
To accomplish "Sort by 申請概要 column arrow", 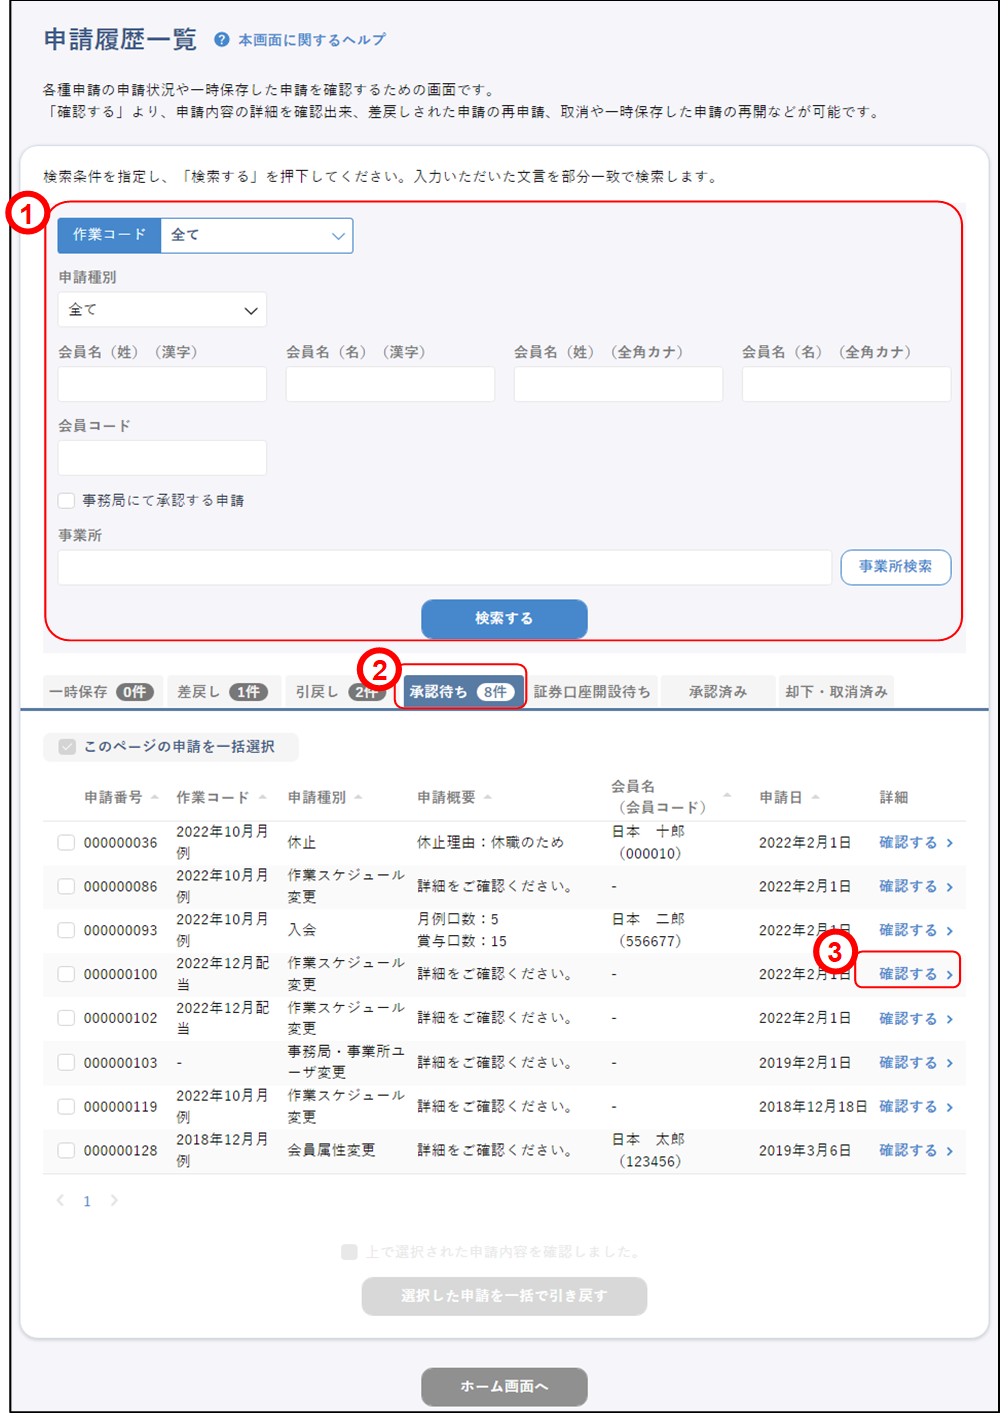I will point(488,798).
